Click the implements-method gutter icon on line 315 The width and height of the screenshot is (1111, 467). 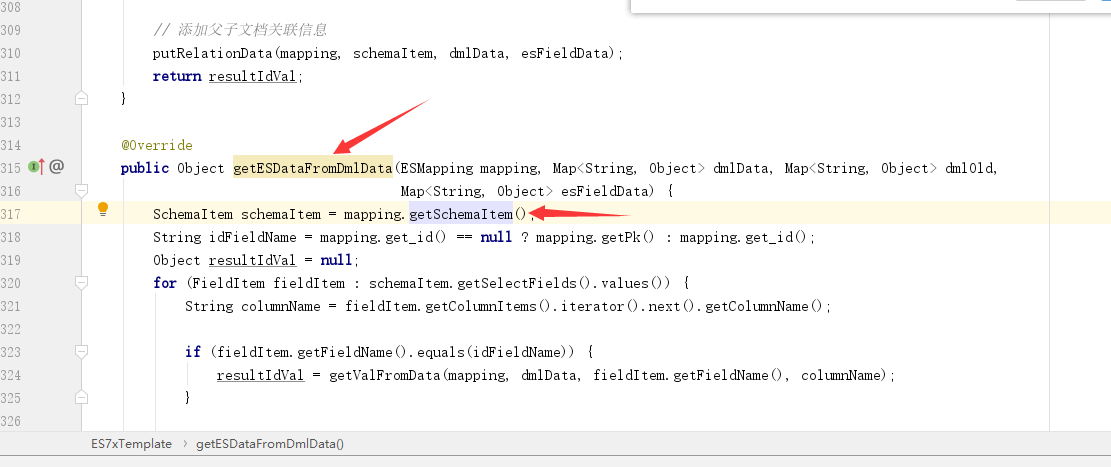coord(36,167)
